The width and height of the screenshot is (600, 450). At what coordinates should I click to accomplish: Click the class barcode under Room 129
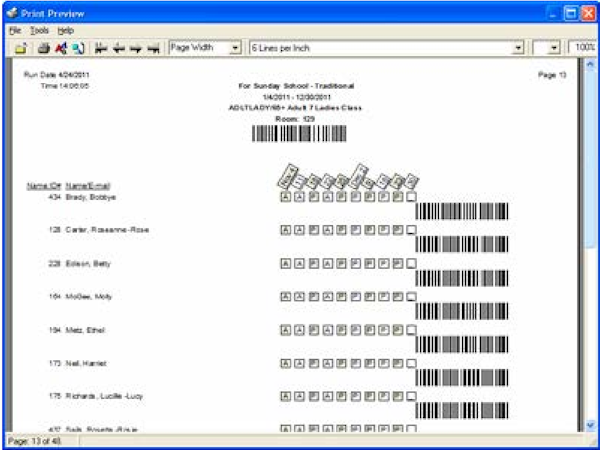299,134
